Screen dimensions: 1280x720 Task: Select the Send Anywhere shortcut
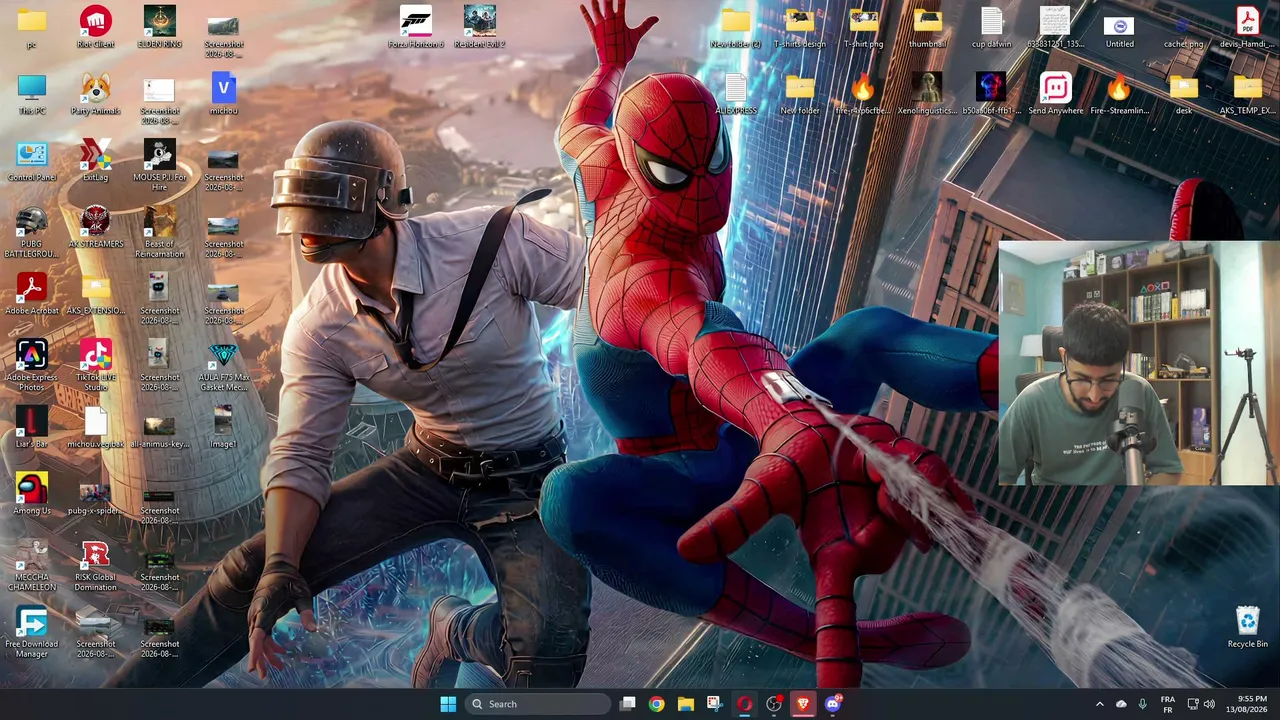click(x=1055, y=94)
